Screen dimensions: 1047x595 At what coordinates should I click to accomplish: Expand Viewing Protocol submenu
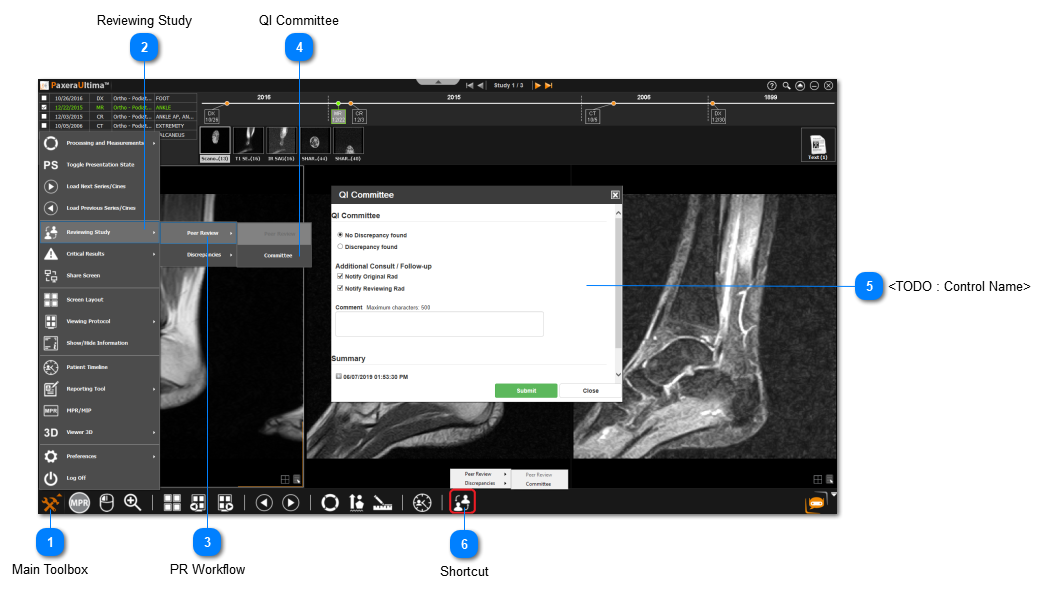tap(99, 321)
